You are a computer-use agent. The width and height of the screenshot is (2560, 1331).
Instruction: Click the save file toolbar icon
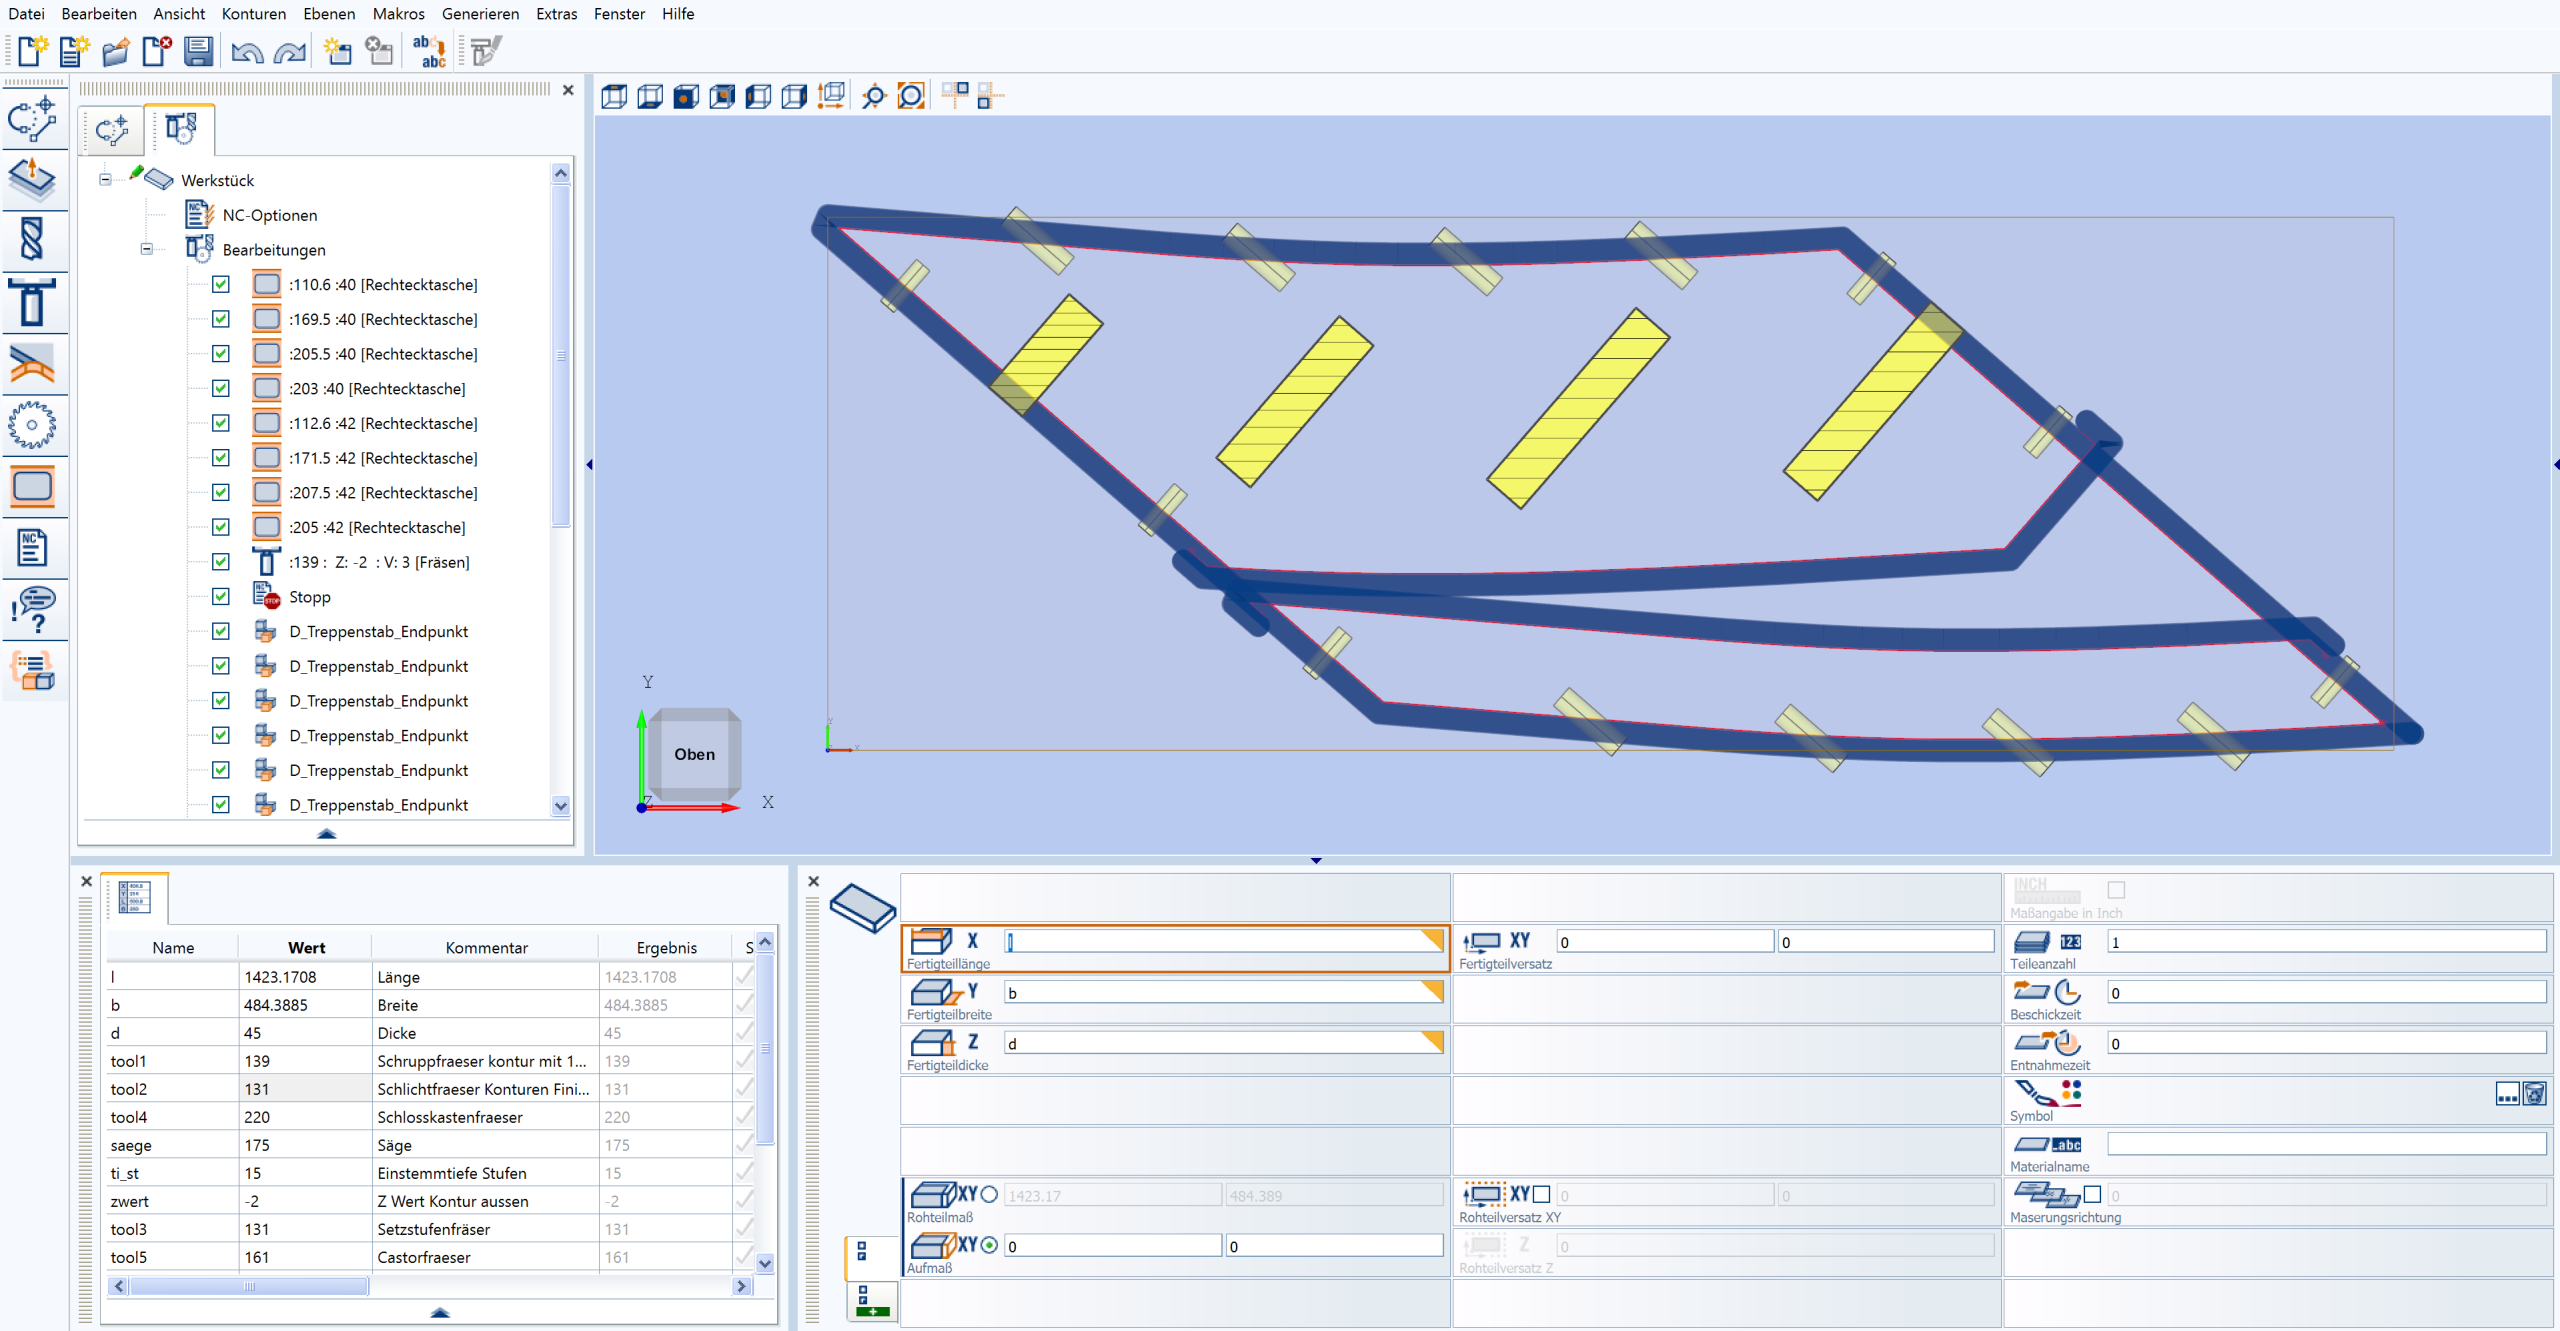click(199, 51)
